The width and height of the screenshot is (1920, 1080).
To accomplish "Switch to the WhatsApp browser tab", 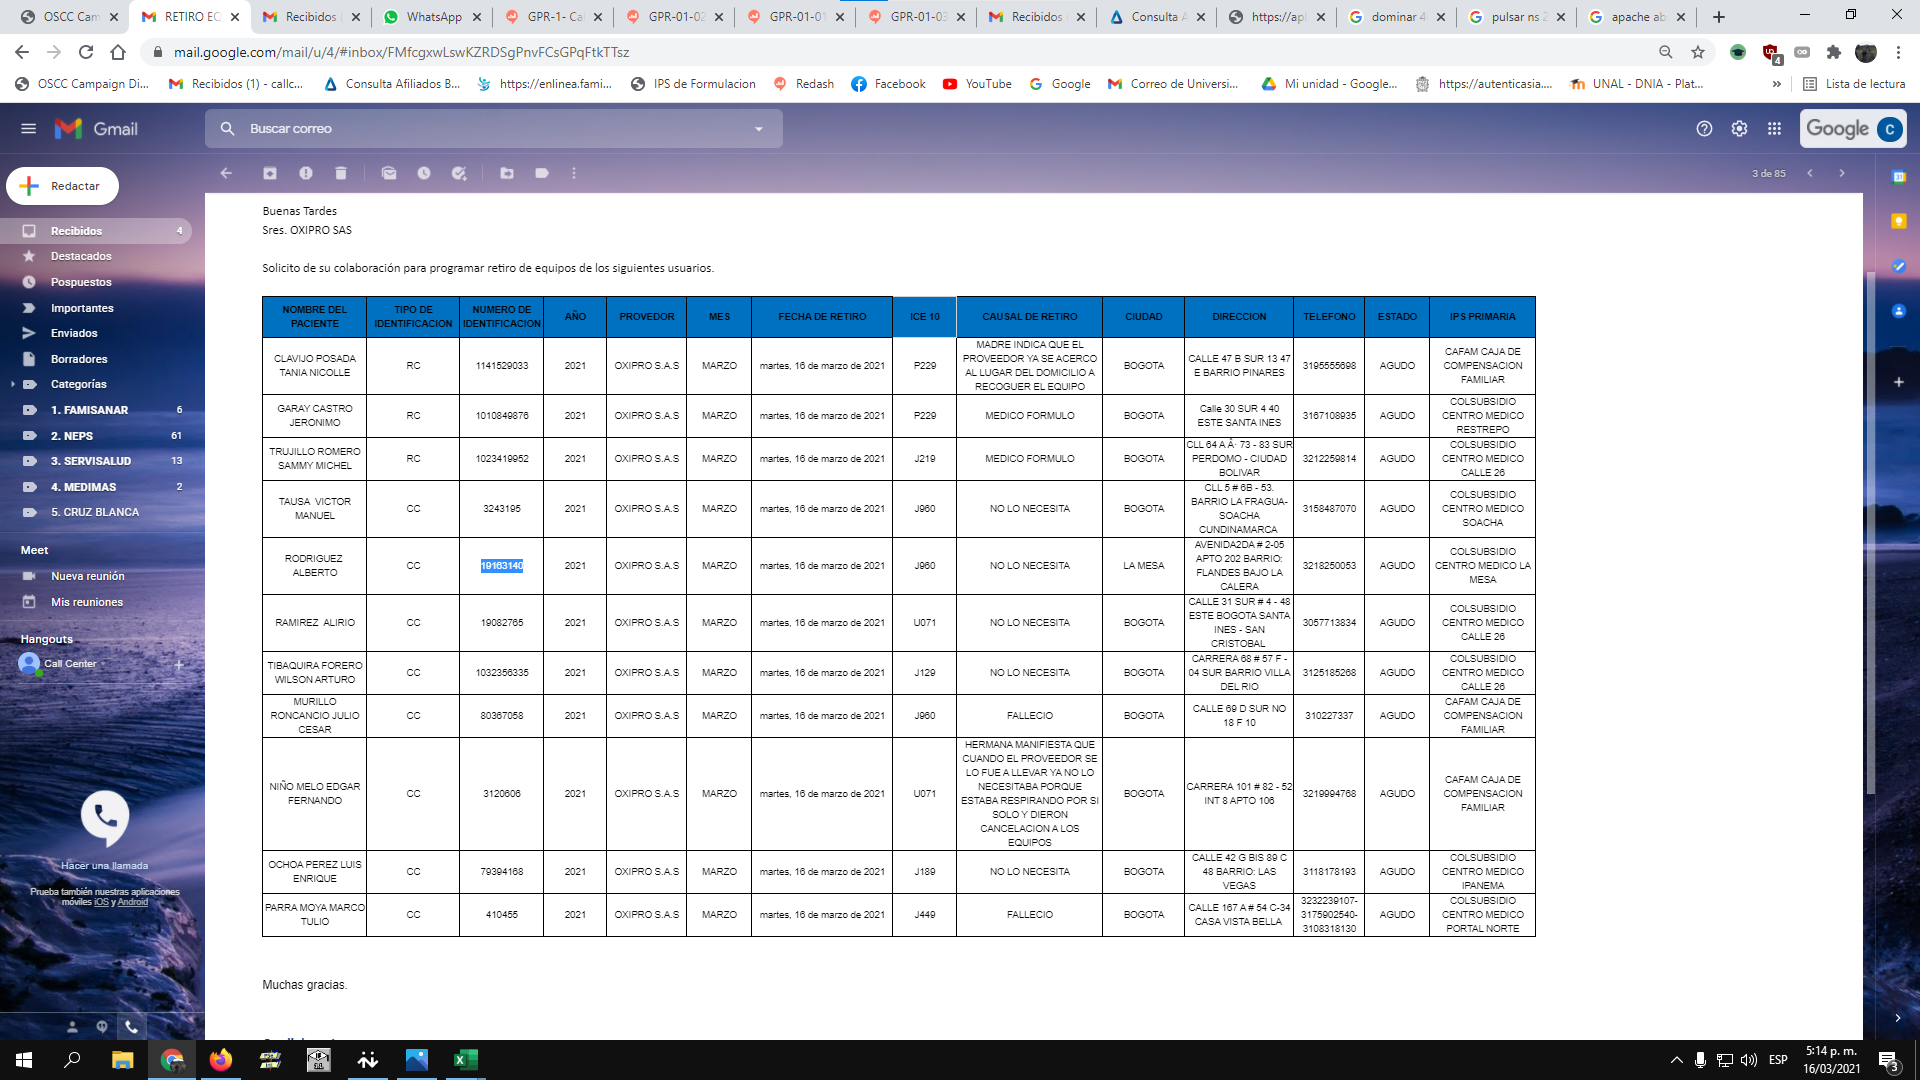I will [x=432, y=17].
